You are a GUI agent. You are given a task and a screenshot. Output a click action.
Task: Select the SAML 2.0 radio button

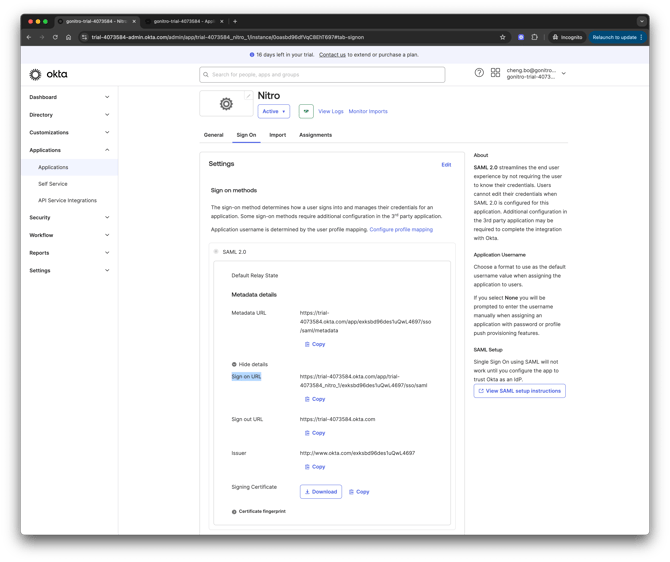(x=216, y=252)
